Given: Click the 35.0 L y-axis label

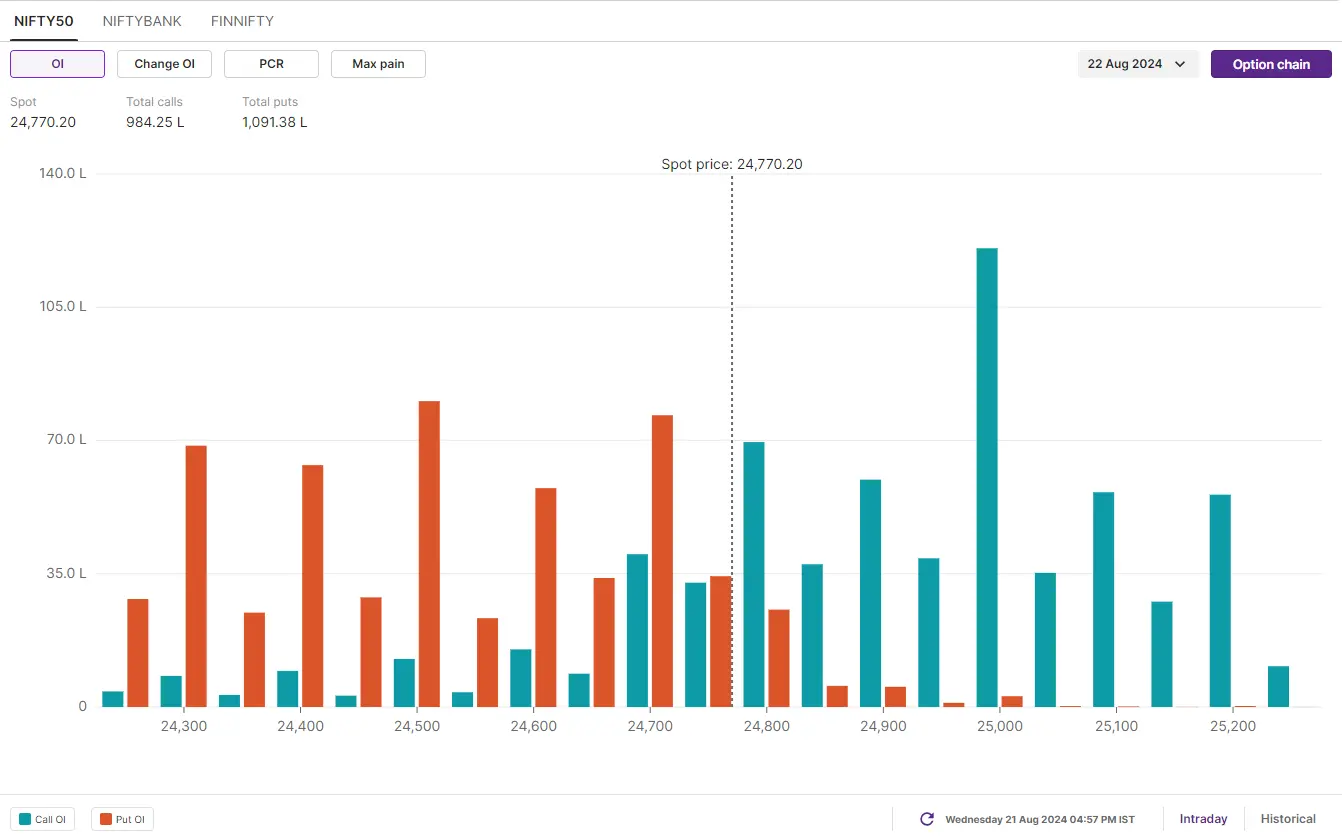Looking at the screenshot, I should click(66, 573).
